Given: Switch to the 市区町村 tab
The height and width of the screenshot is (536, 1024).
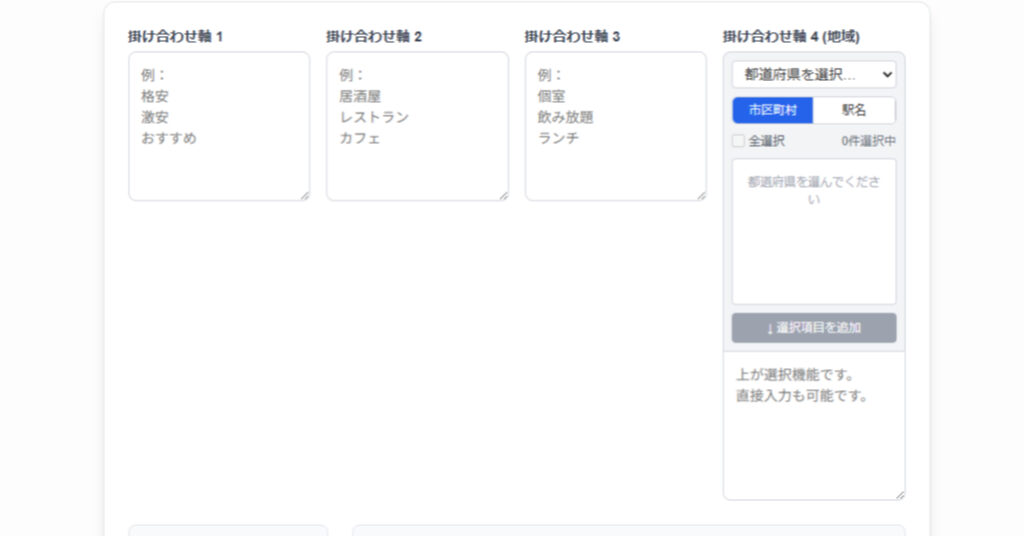Looking at the screenshot, I should tap(772, 110).
